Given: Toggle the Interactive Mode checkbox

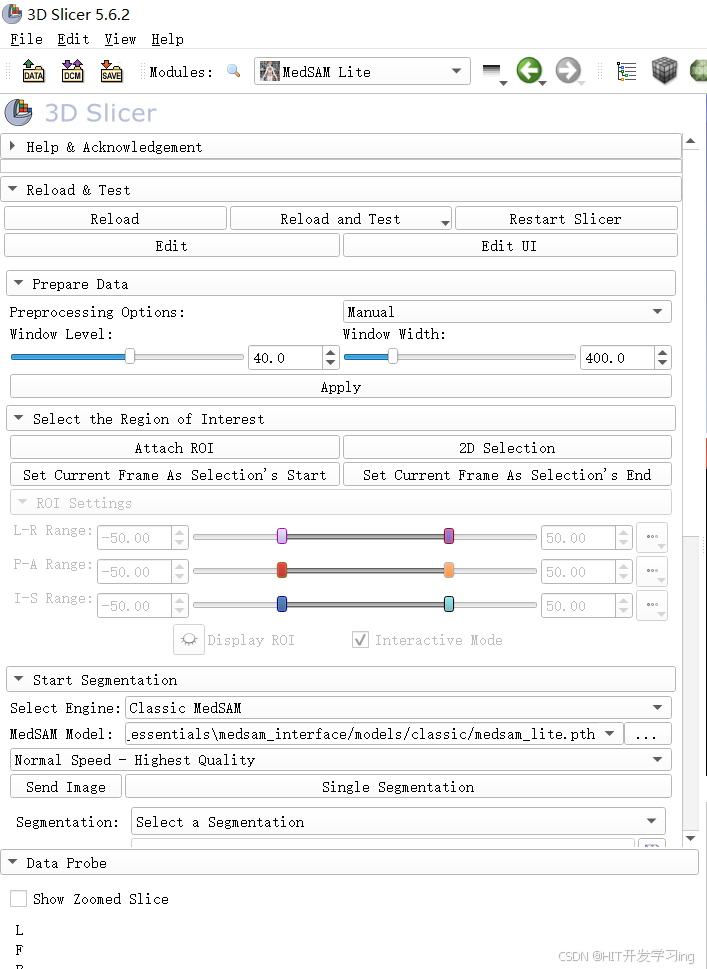Looking at the screenshot, I should 360,640.
